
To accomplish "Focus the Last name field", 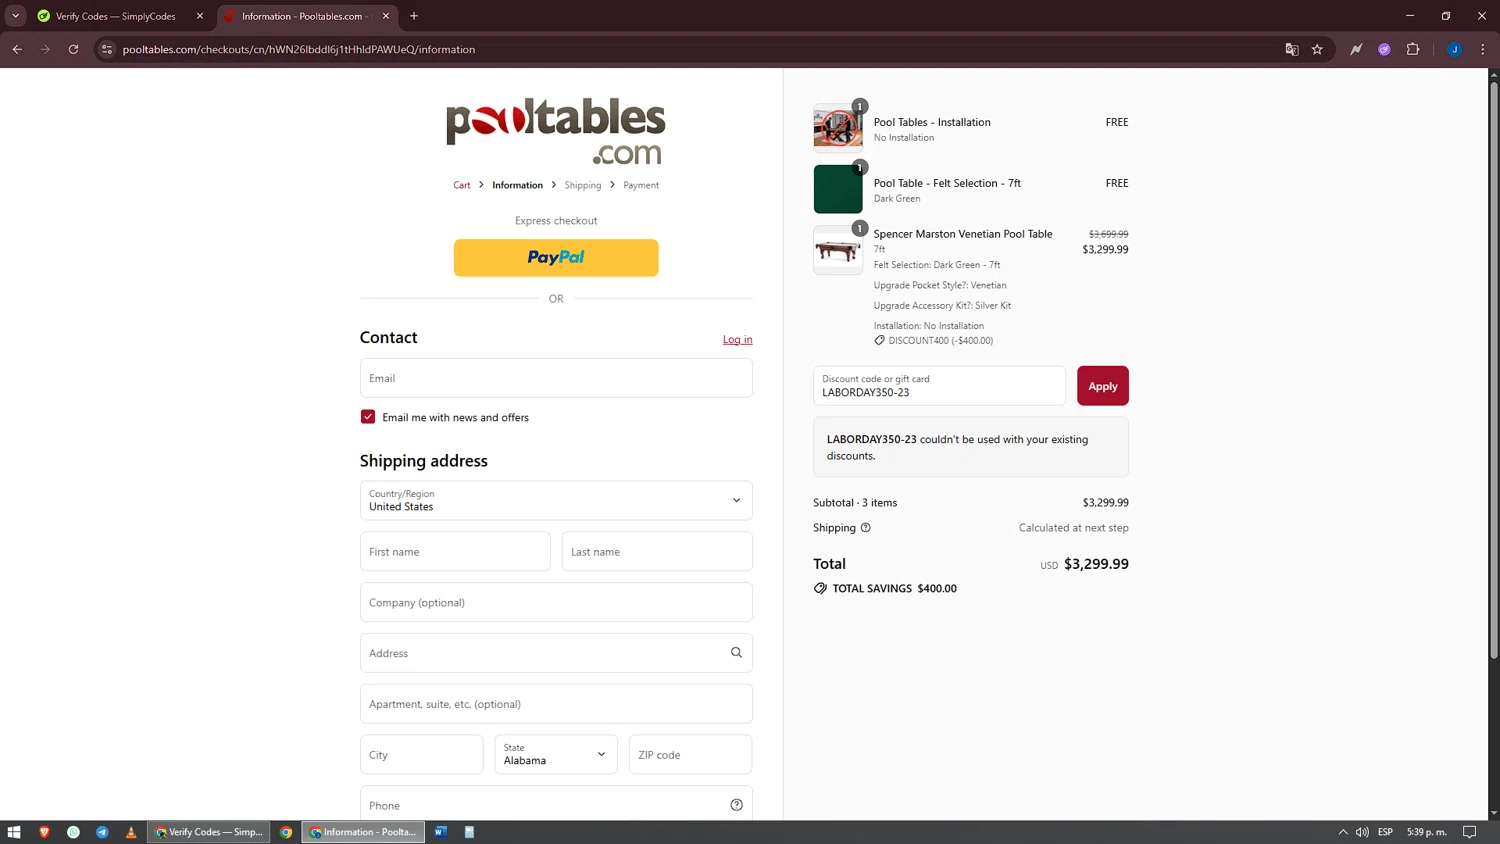I will point(657,551).
